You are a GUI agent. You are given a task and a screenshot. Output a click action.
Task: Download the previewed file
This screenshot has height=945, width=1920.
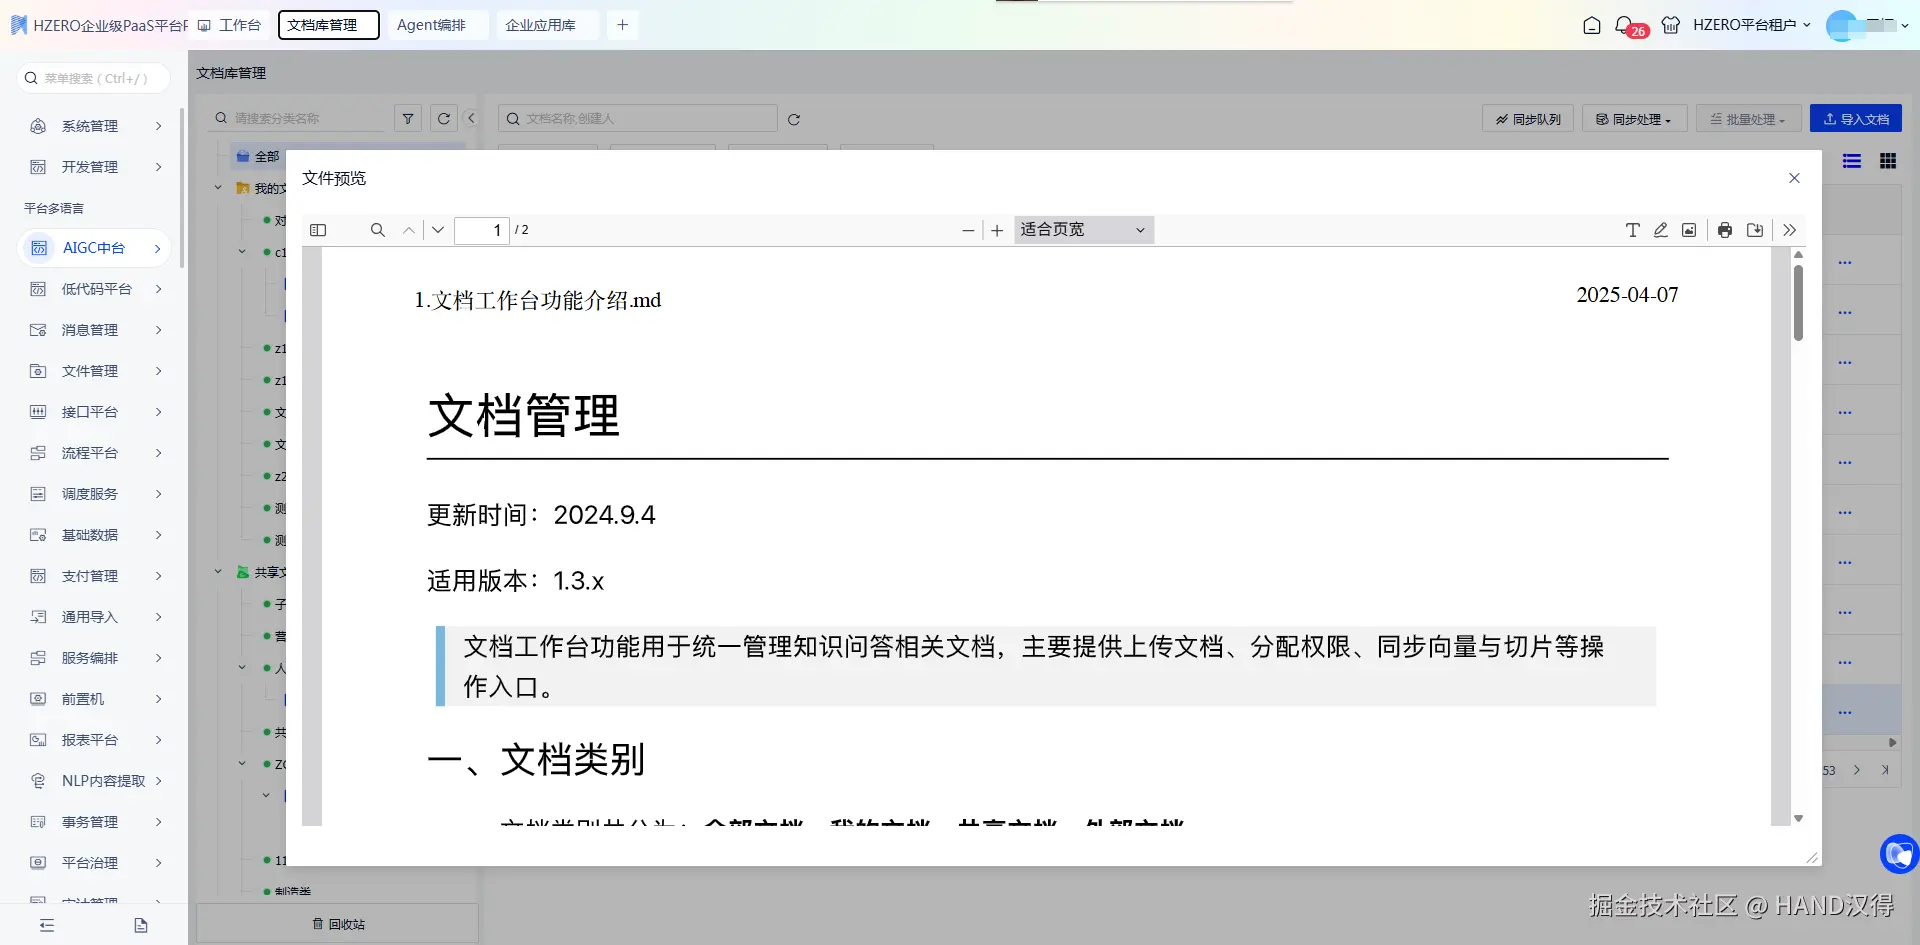1755,230
